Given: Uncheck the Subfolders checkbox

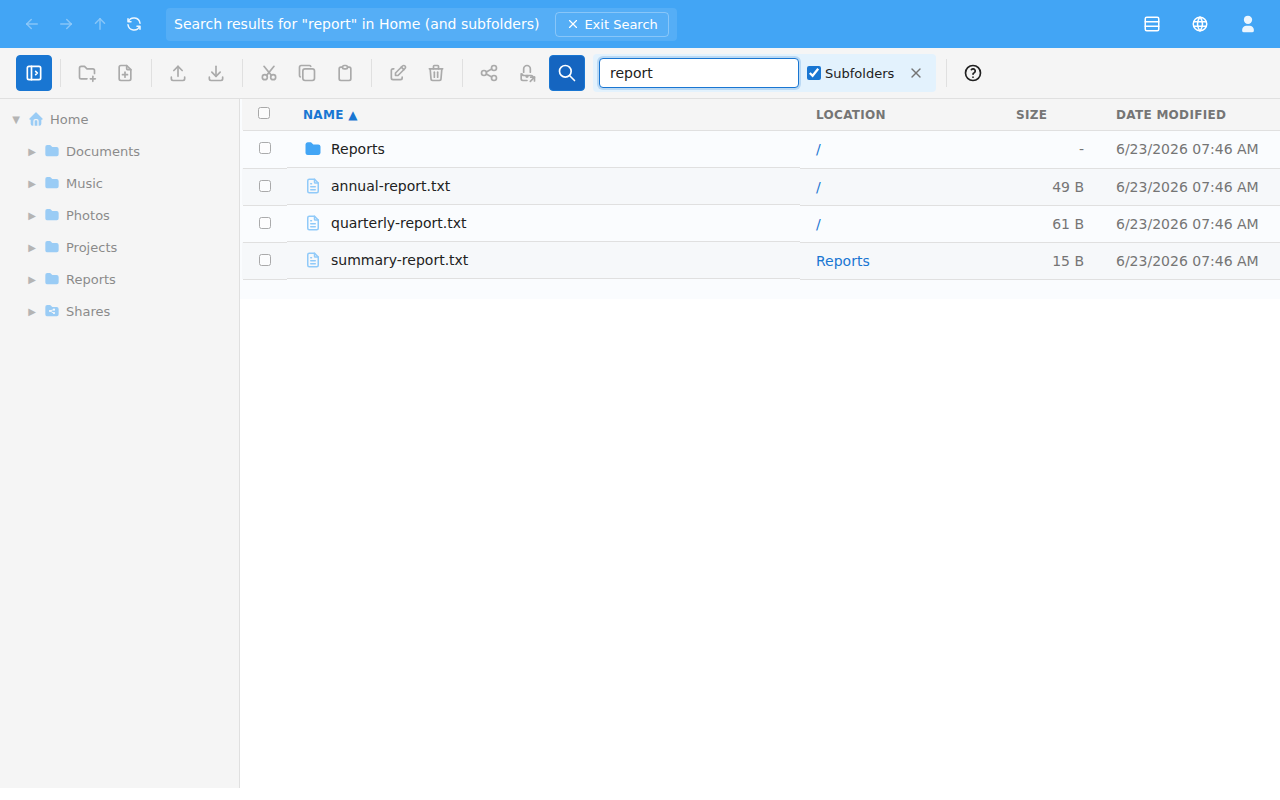Looking at the screenshot, I should (814, 73).
